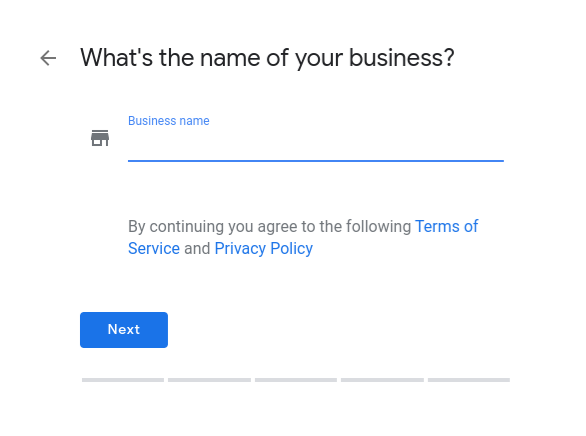Click "Terms of" at end of first line
This screenshot has width=586, height=436.
[446, 226]
